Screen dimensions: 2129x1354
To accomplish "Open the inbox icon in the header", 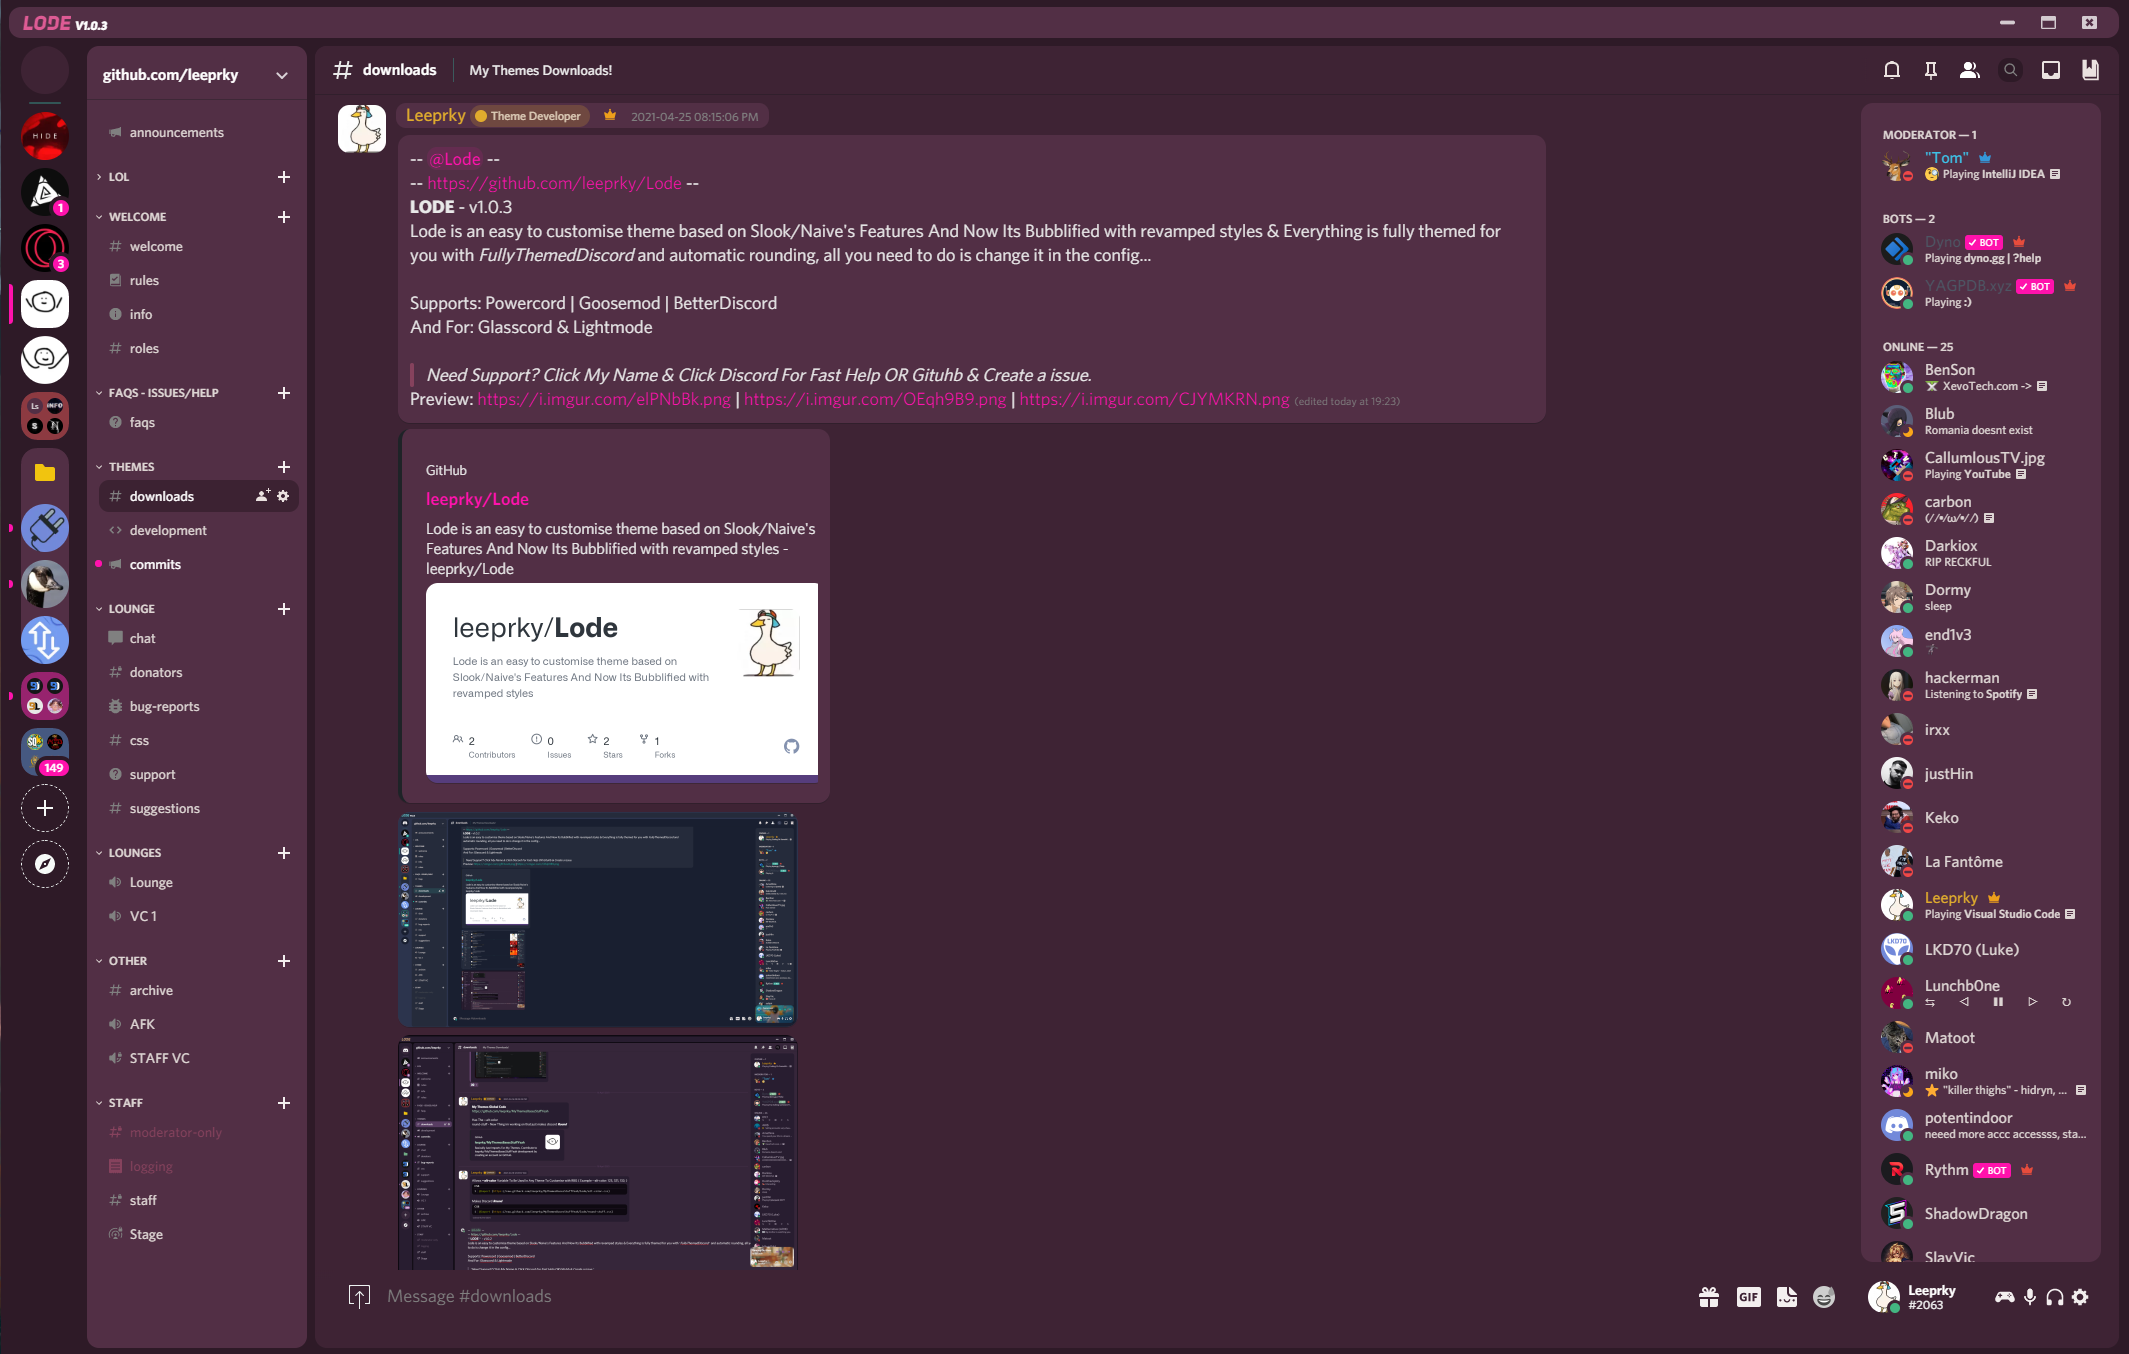I will click(2050, 70).
